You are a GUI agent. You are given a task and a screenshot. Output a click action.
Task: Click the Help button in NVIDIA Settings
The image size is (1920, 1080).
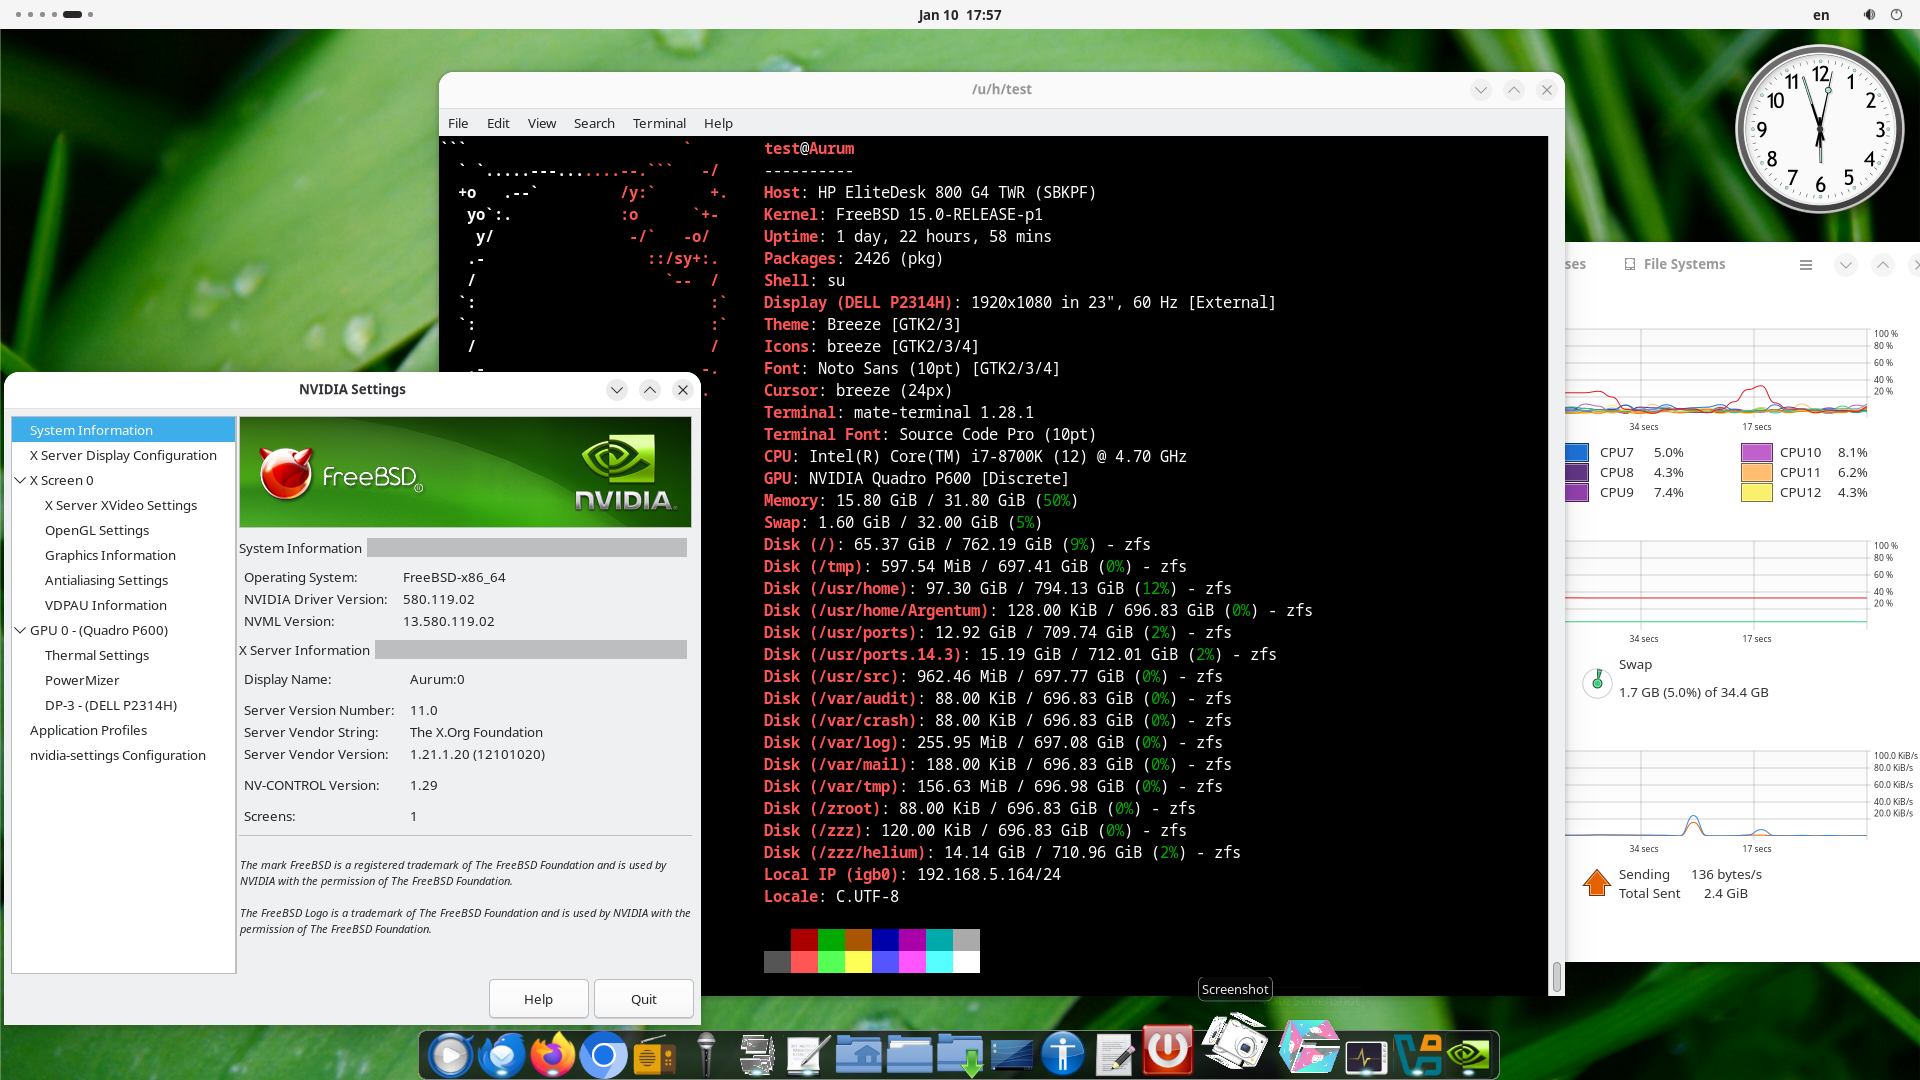coord(538,998)
